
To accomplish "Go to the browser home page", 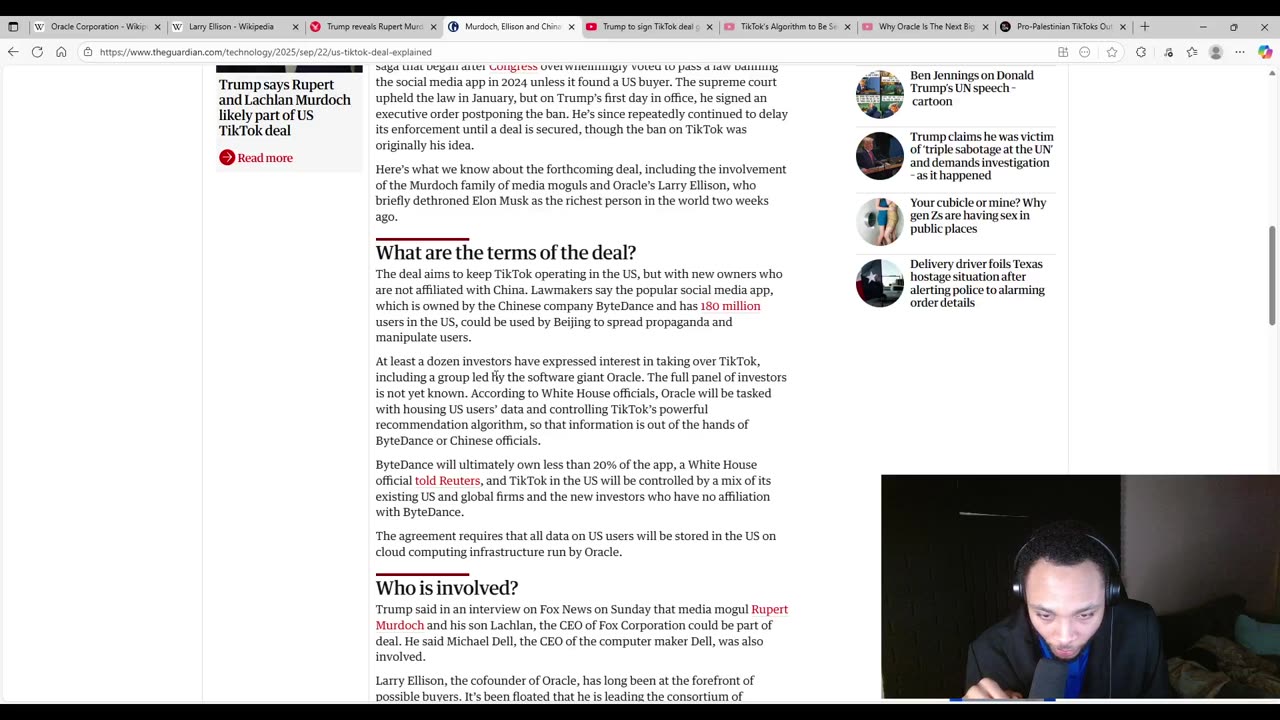I will point(61,52).
